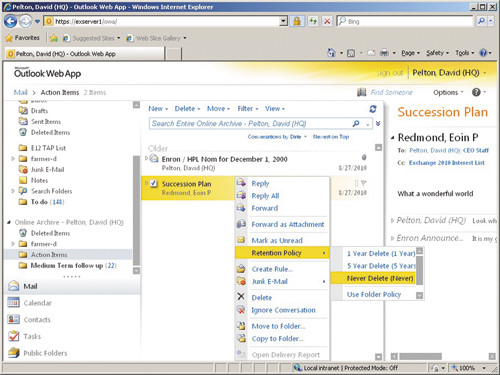Expand search options double chevron

378,124
